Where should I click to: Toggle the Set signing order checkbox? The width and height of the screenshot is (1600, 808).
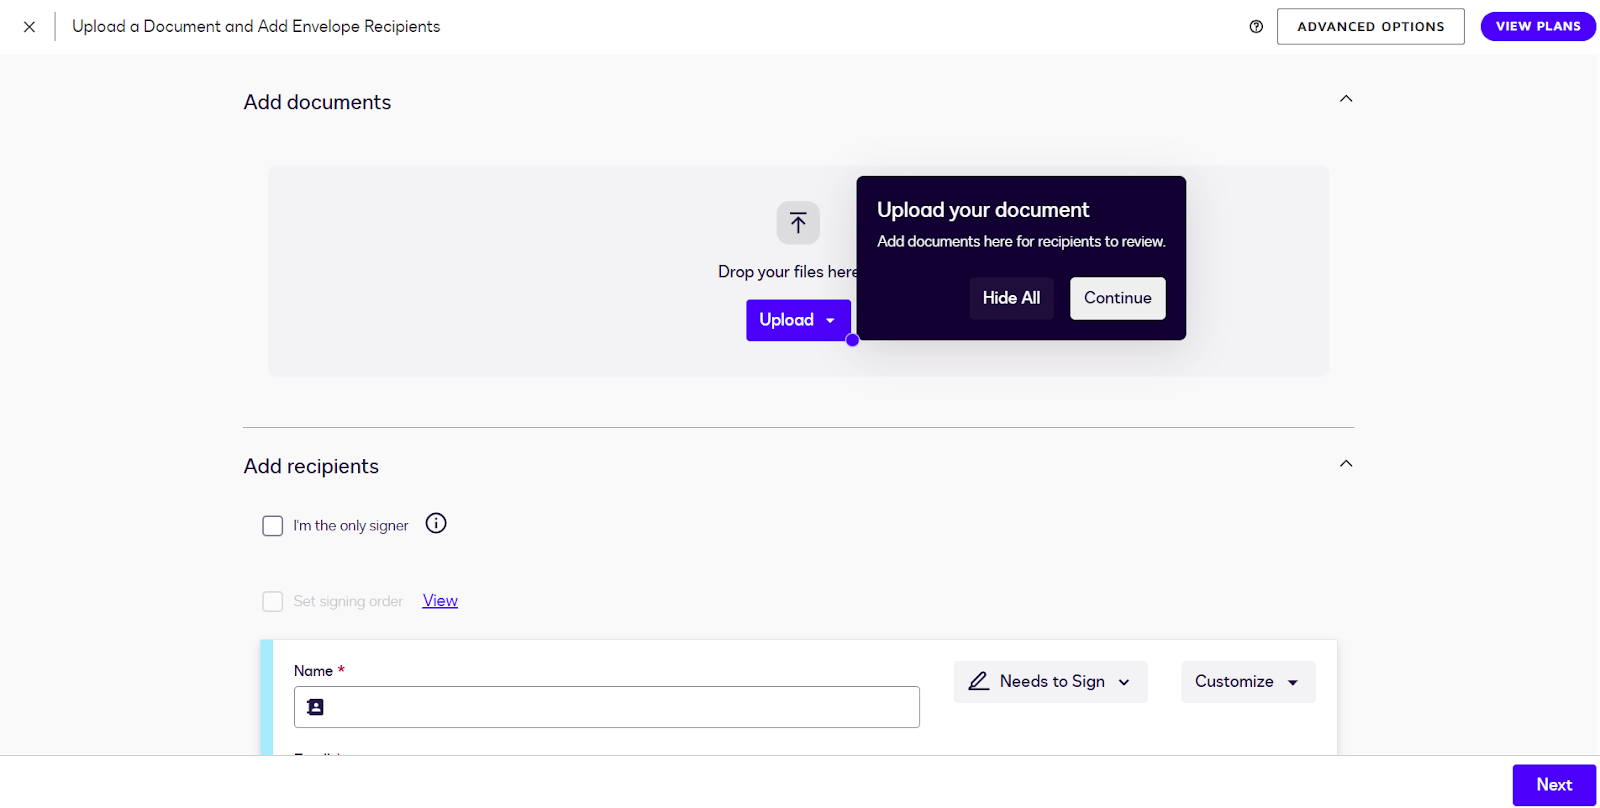272,601
